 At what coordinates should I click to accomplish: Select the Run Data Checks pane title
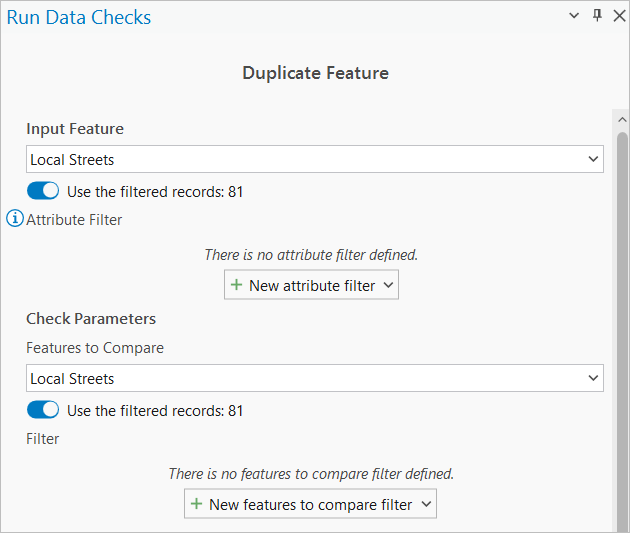click(x=79, y=17)
